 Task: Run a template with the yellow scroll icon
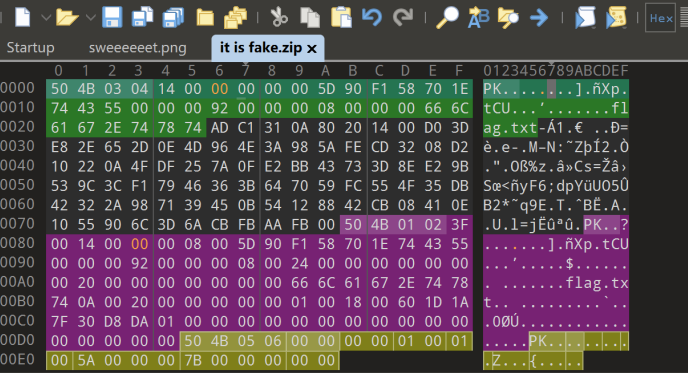(x=616, y=18)
